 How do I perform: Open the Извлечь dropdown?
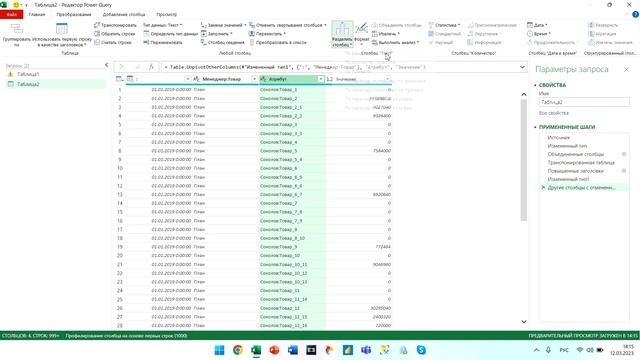386,34
